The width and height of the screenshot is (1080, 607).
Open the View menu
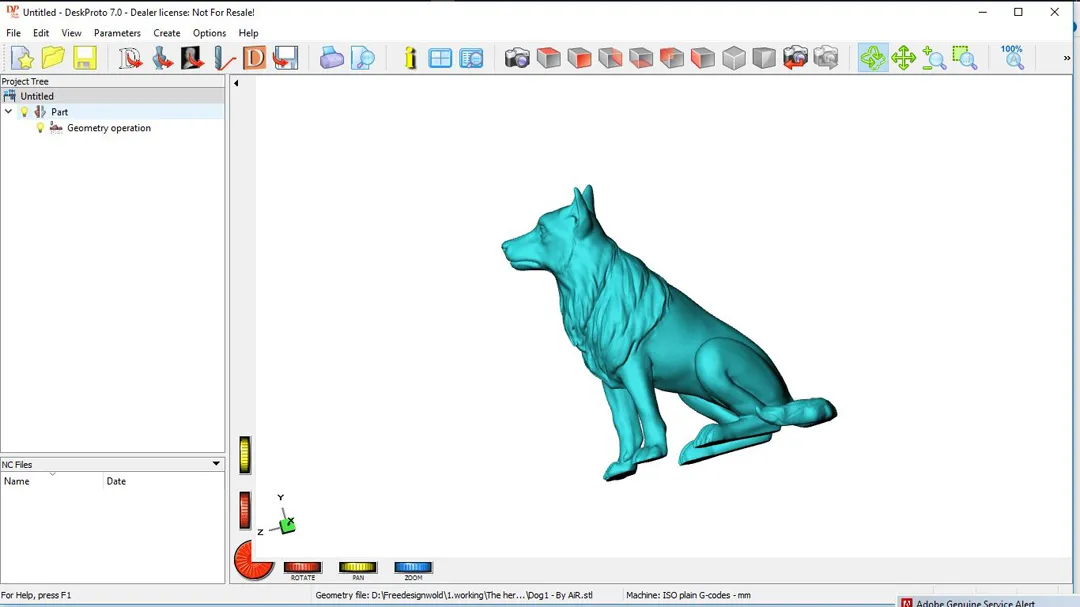[x=71, y=33]
